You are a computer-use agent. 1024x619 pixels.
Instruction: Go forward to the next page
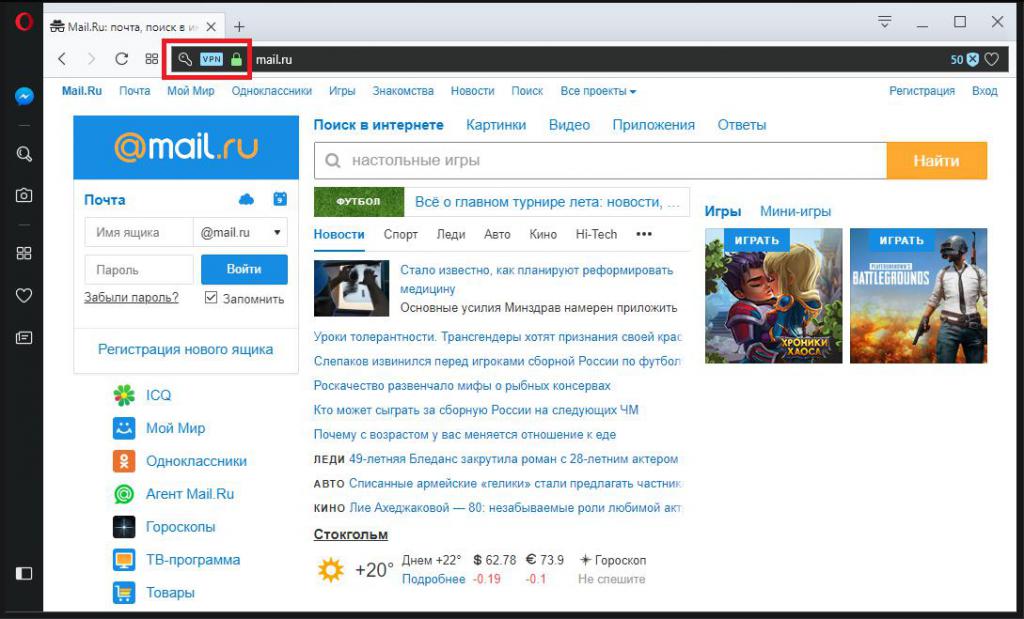91,59
